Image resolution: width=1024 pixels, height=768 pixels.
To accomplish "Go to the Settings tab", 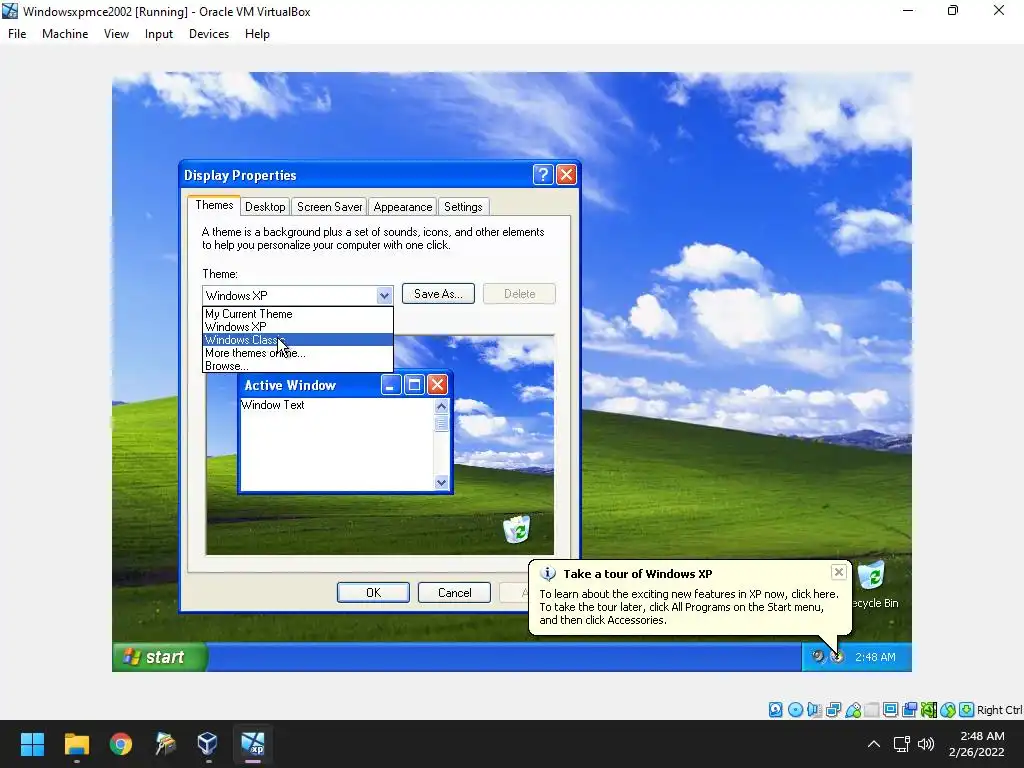I will tap(463, 207).
